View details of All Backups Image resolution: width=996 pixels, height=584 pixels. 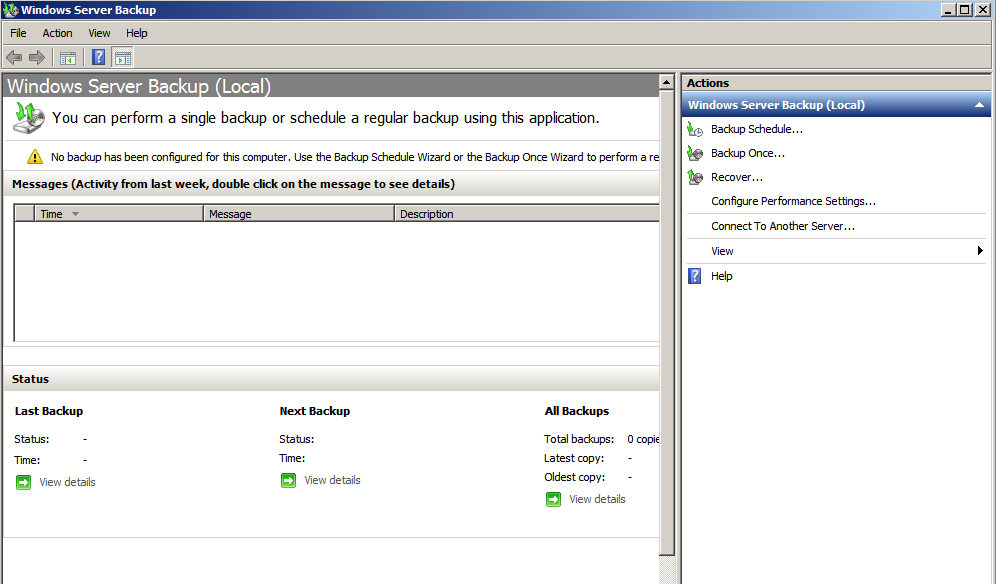tap(597, 499)
